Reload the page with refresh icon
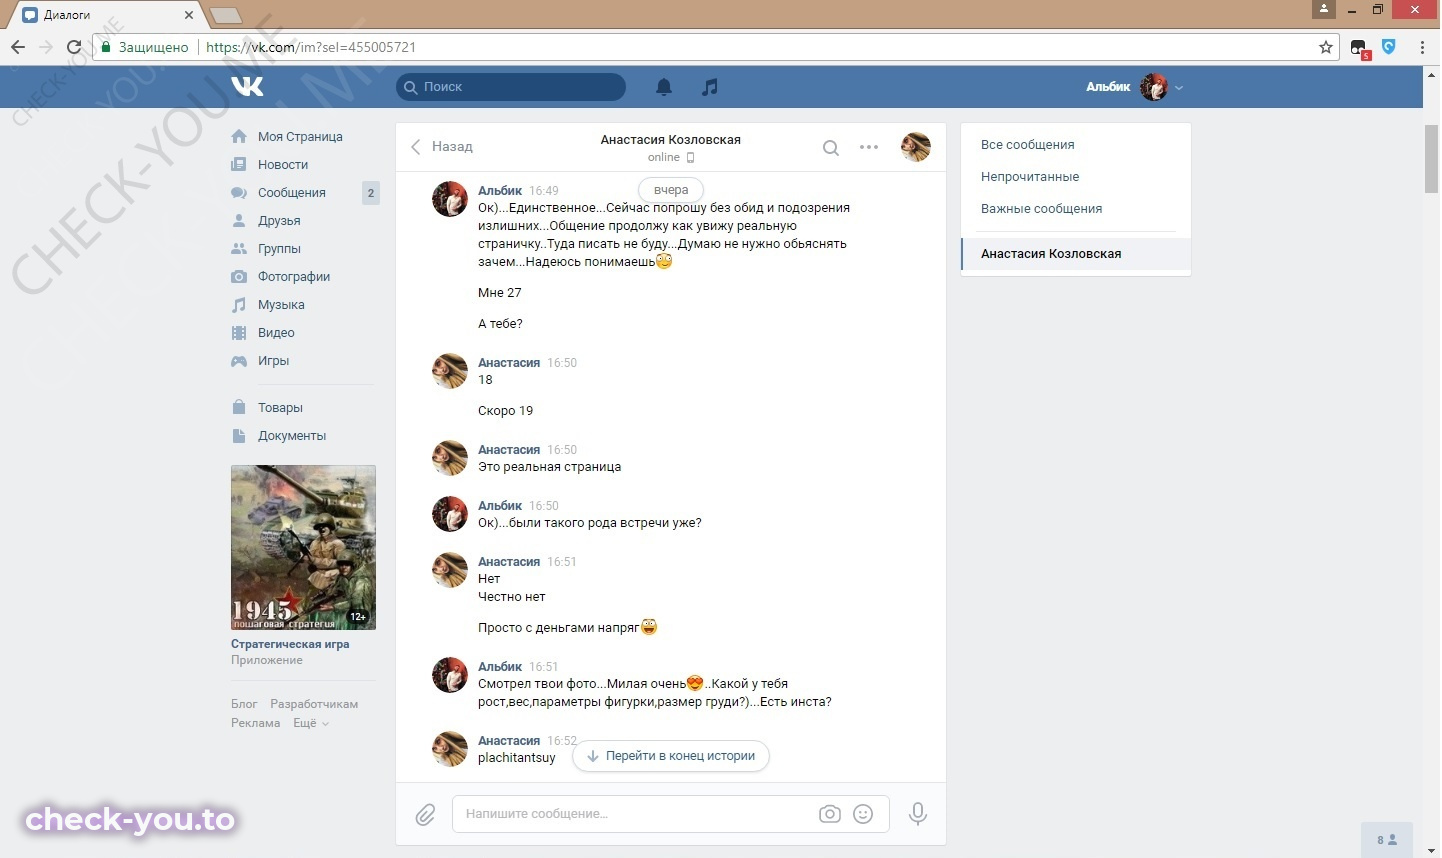 (74, 47)
